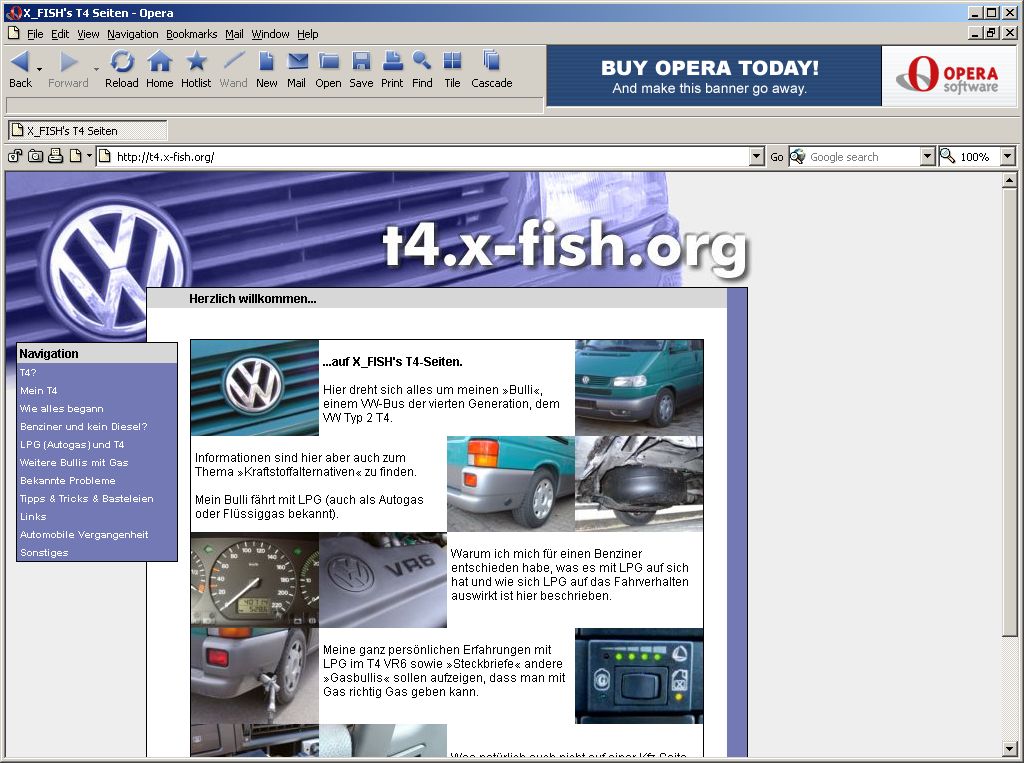Click the Open file toolbar icon
1024x763 pixels.
point(328,69)
